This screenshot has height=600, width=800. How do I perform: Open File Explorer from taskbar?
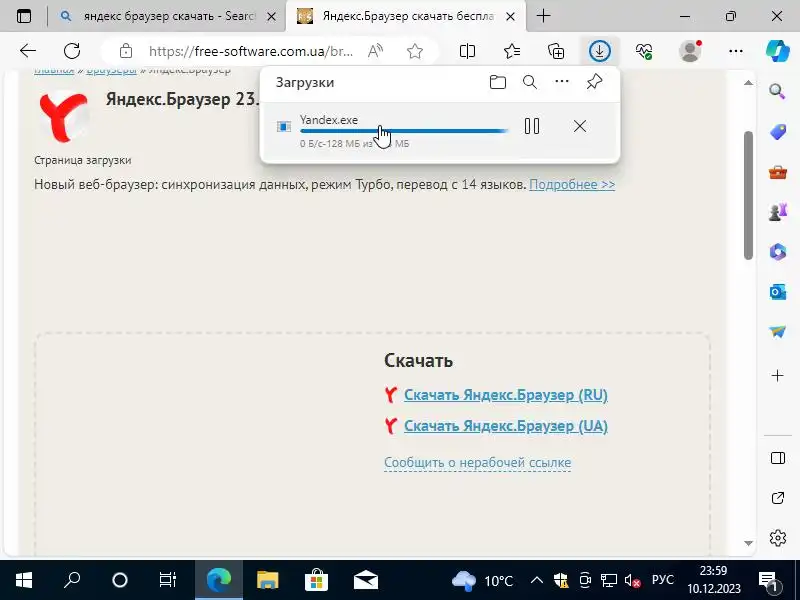point(267,580)
